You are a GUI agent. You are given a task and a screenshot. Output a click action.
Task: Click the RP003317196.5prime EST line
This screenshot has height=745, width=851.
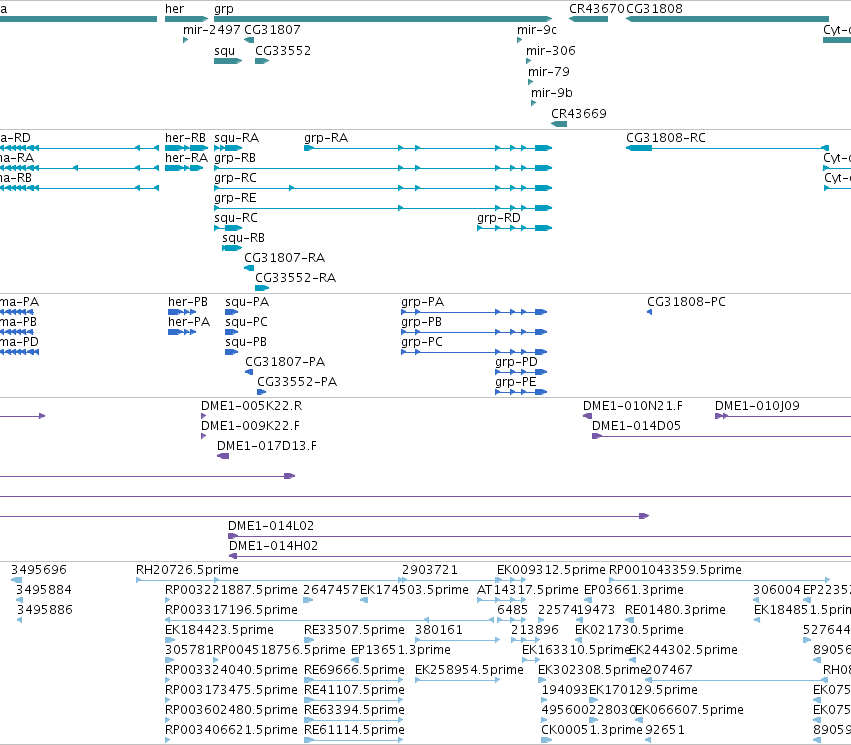click(330, 620)
